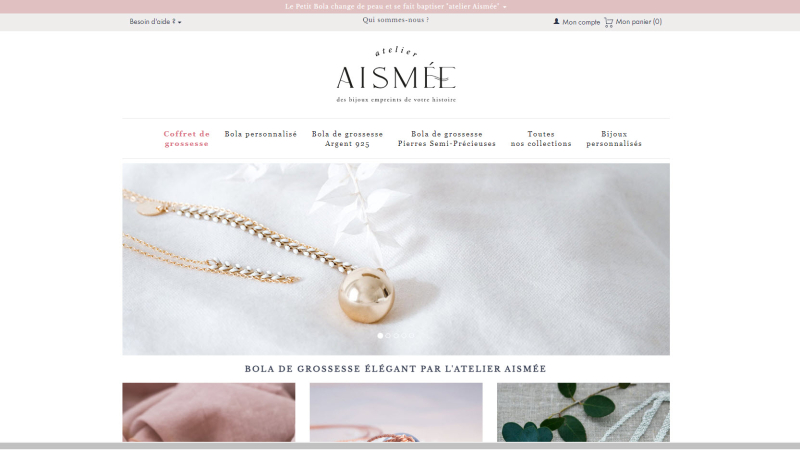
Task: Expand the Besoin d'aide dropdown
Action: 155,22
